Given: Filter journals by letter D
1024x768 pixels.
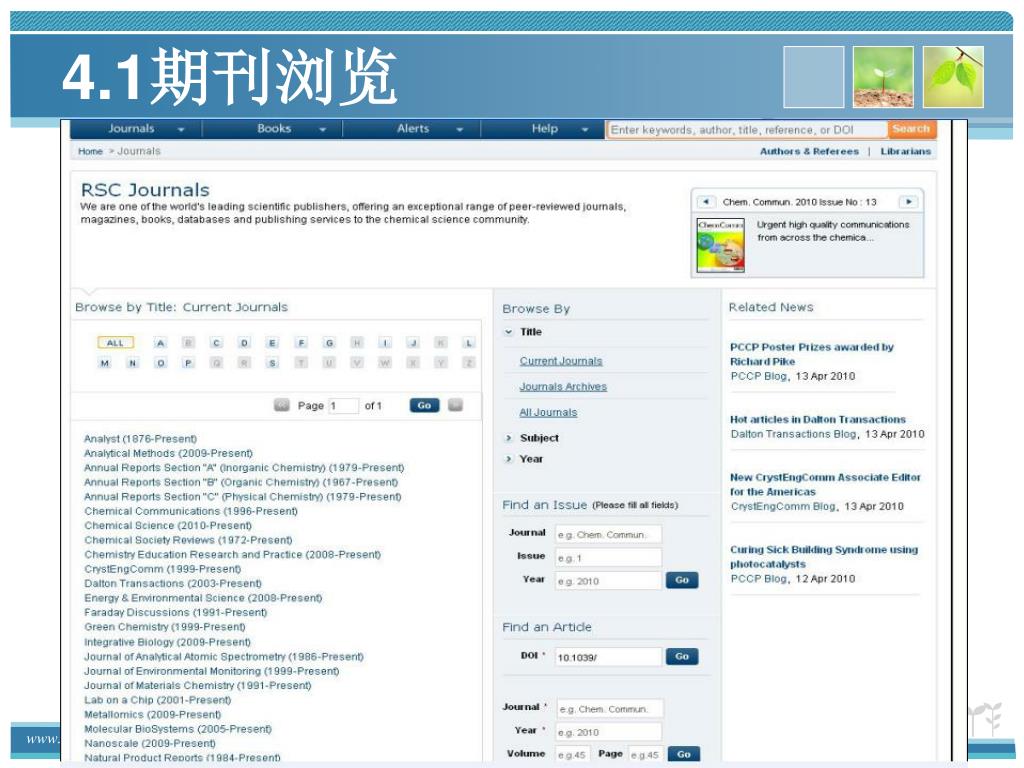Looking at the screenshot, I should click(244, 343).
